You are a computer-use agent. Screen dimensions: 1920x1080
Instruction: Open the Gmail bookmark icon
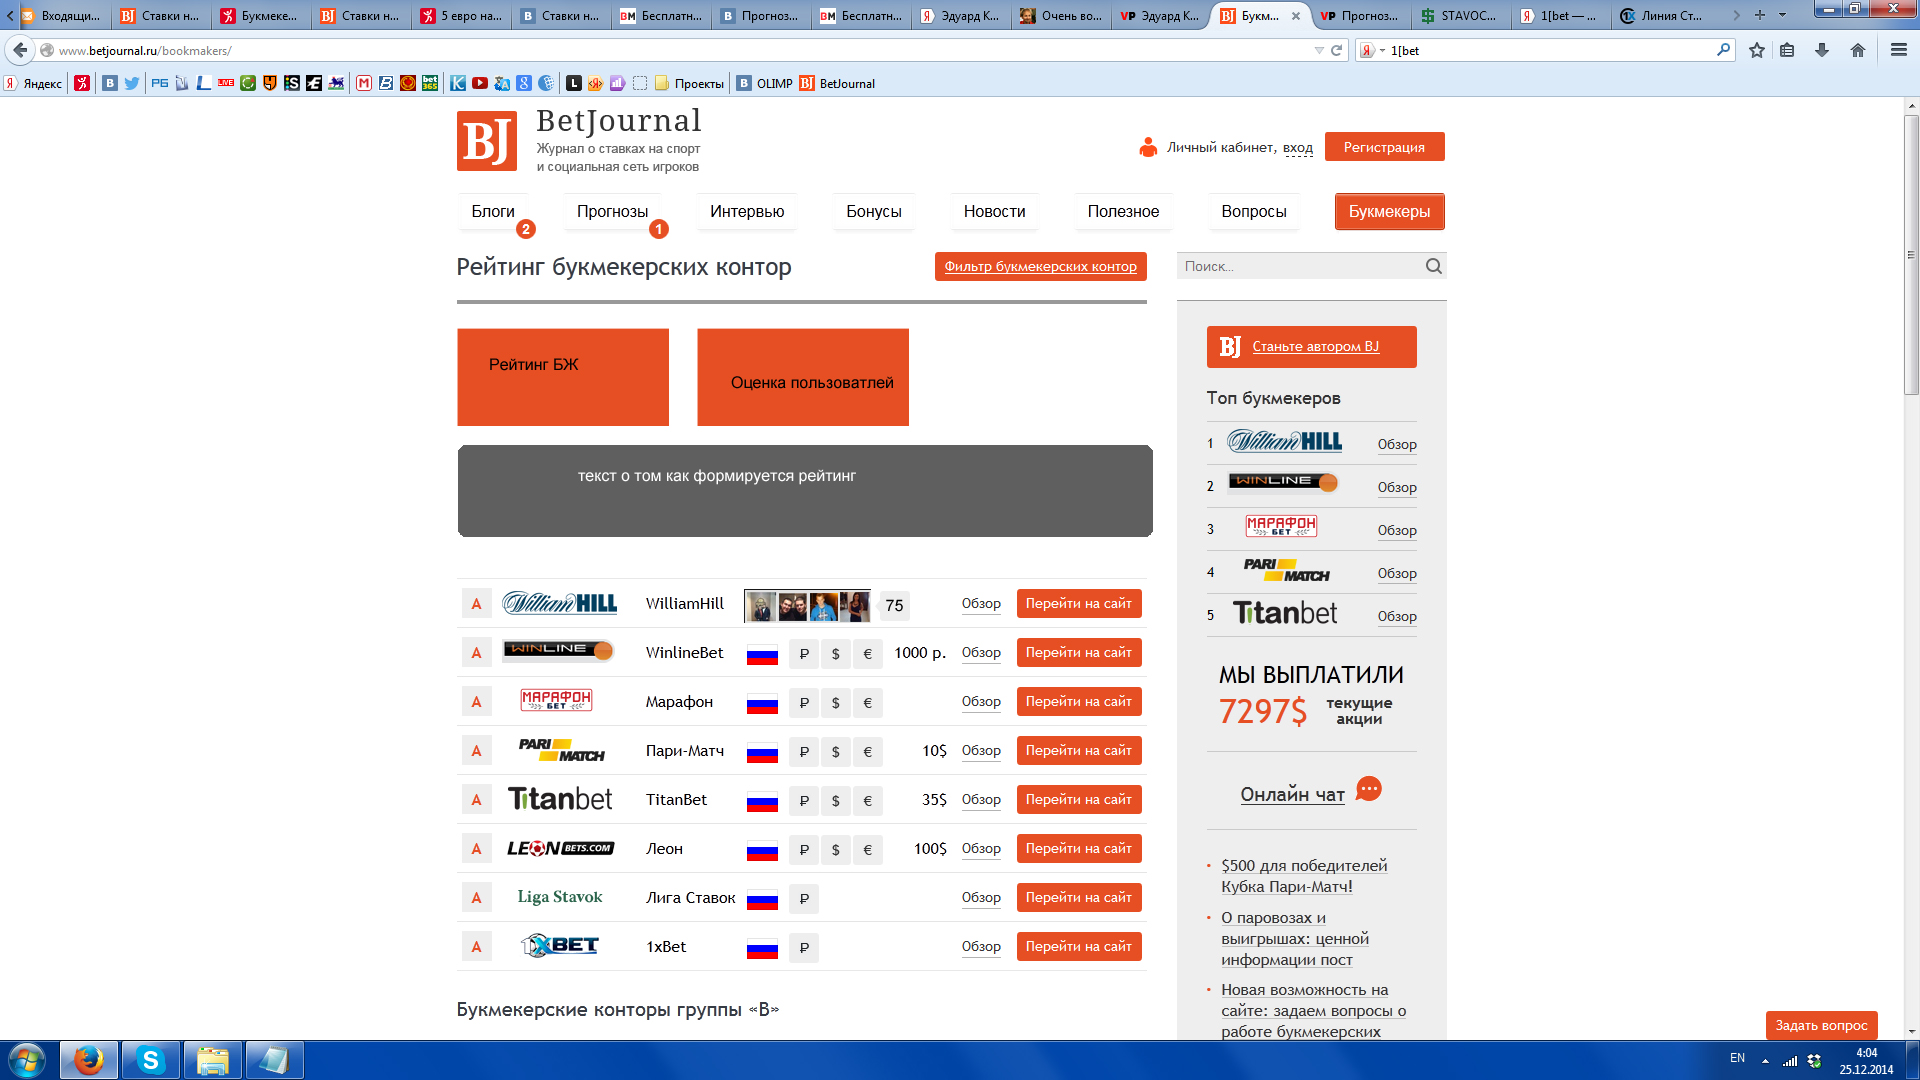click(364, 83)
